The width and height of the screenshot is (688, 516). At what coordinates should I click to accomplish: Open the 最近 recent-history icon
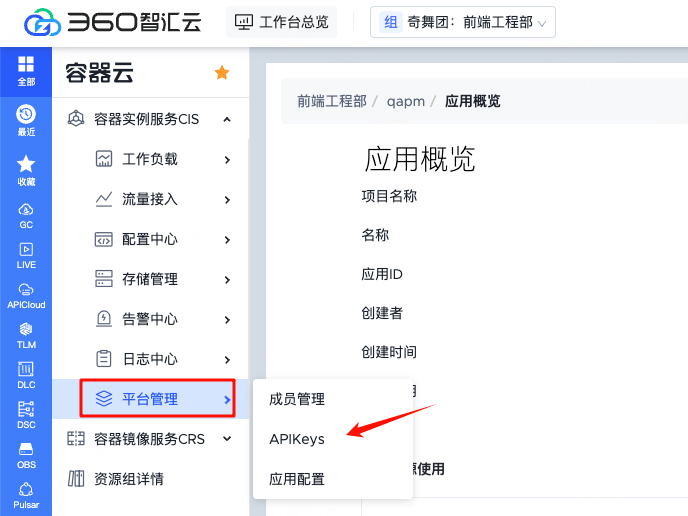[26, 114]
